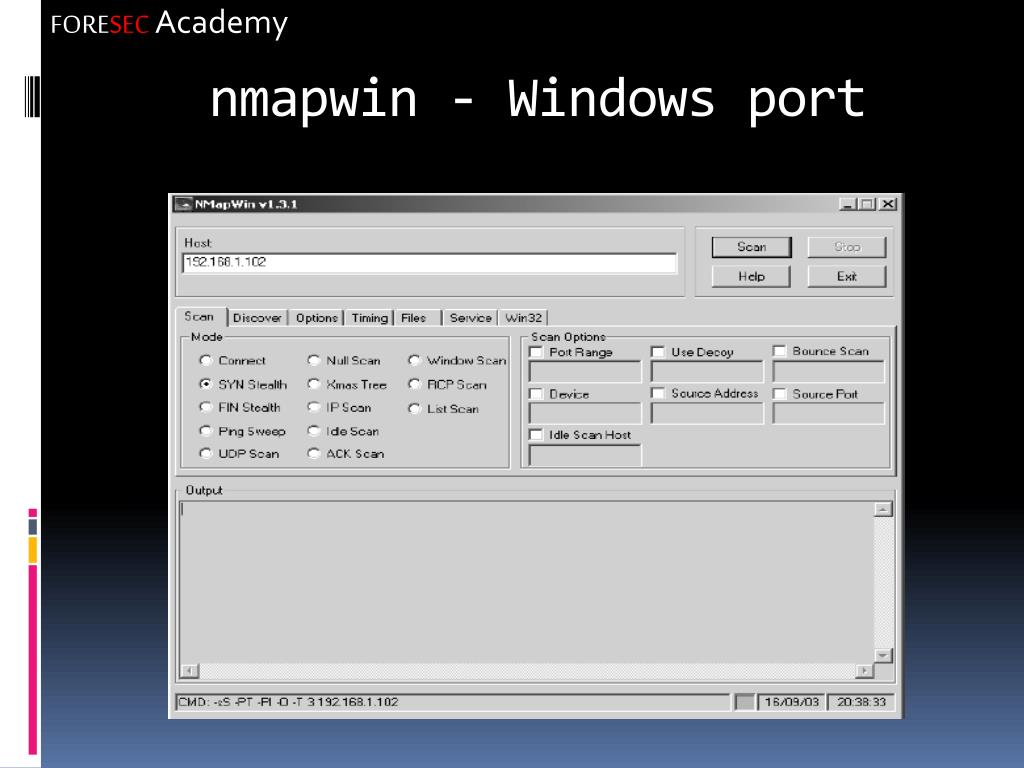Select UDP Scan mode

(x=206, y=453)
